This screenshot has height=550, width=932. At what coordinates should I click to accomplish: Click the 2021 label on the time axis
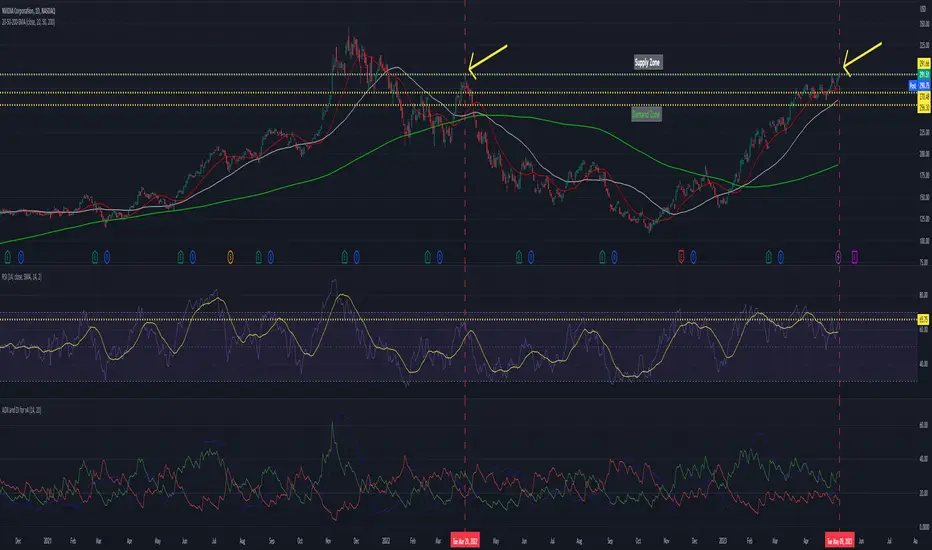pyautogui.click(x=48, y=541)
